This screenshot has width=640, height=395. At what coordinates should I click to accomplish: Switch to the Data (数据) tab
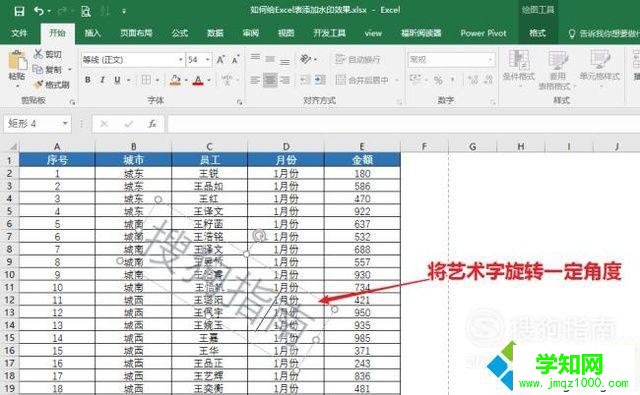215,33
